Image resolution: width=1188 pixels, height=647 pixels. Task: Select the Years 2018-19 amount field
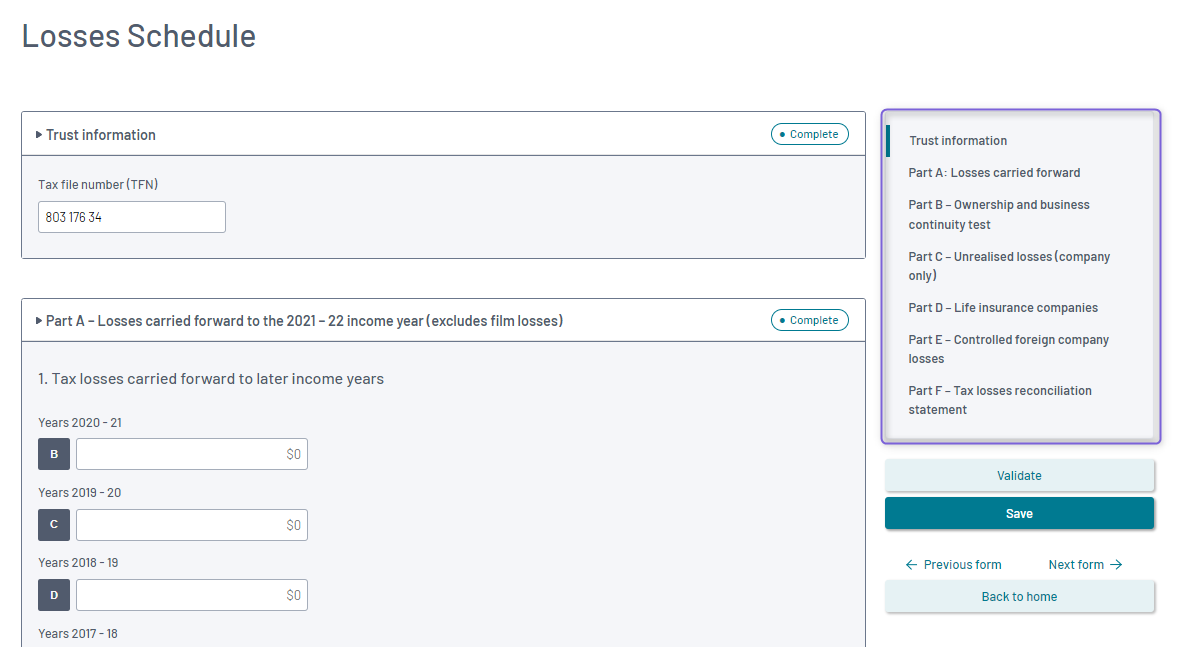tap(192, 595)
